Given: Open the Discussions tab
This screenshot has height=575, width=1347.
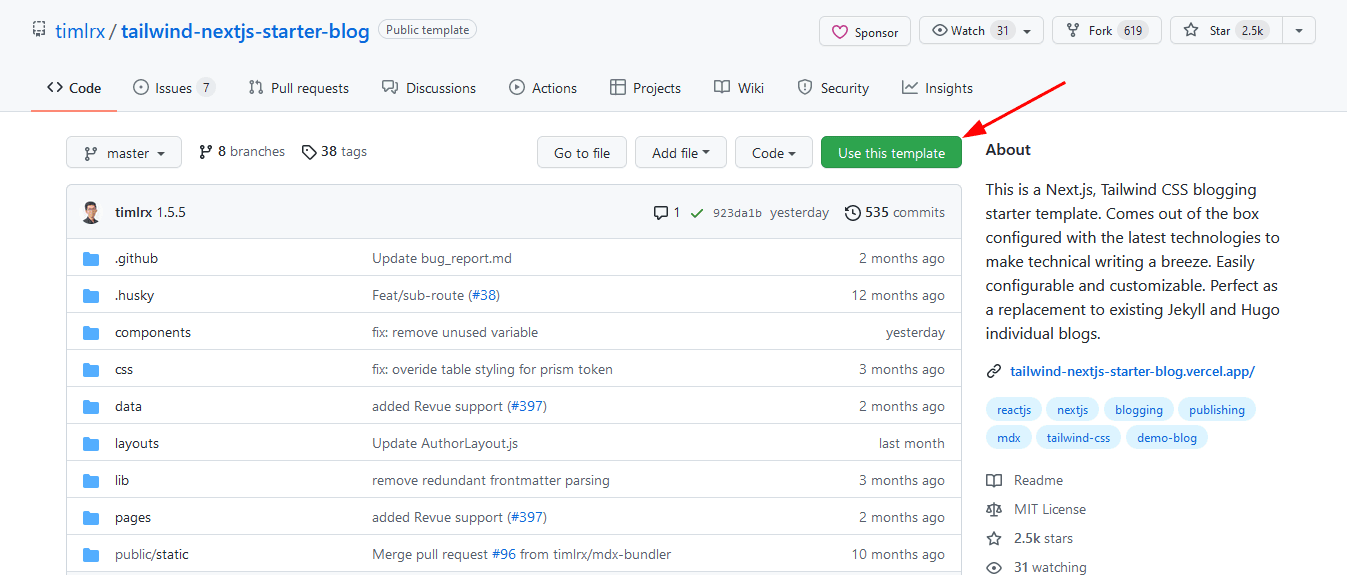Looking at the screenshot, I should 429,88.
